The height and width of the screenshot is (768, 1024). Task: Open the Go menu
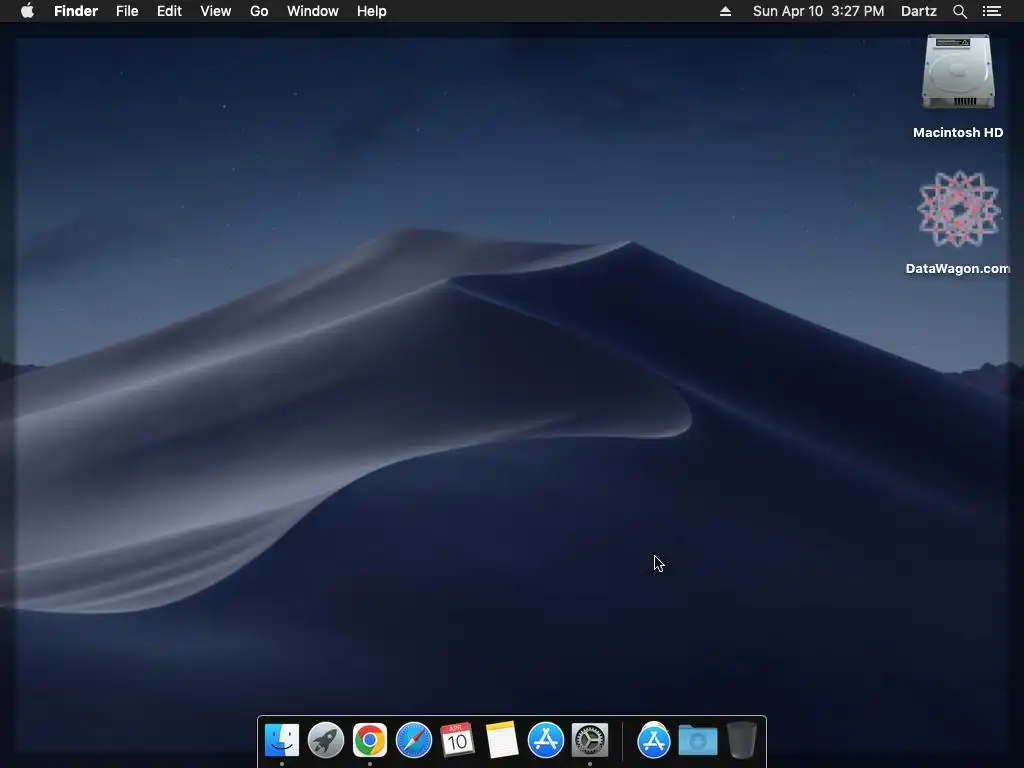coord(259,11)
